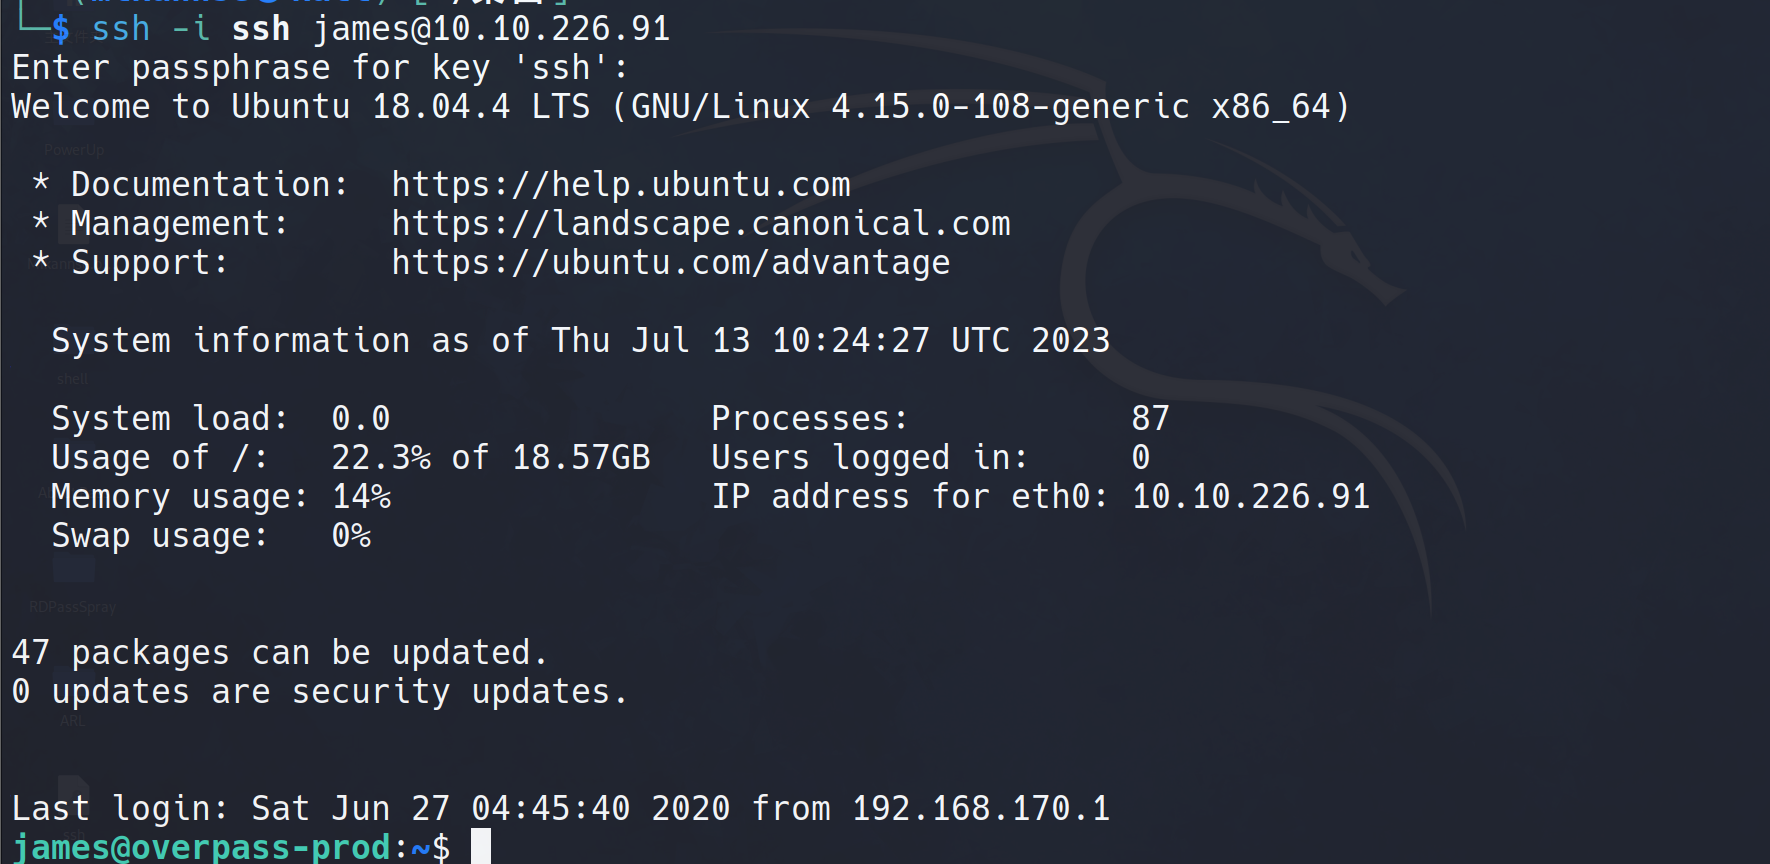
Task: Click the james@overpass-prod prompt text
Action: 201,848
